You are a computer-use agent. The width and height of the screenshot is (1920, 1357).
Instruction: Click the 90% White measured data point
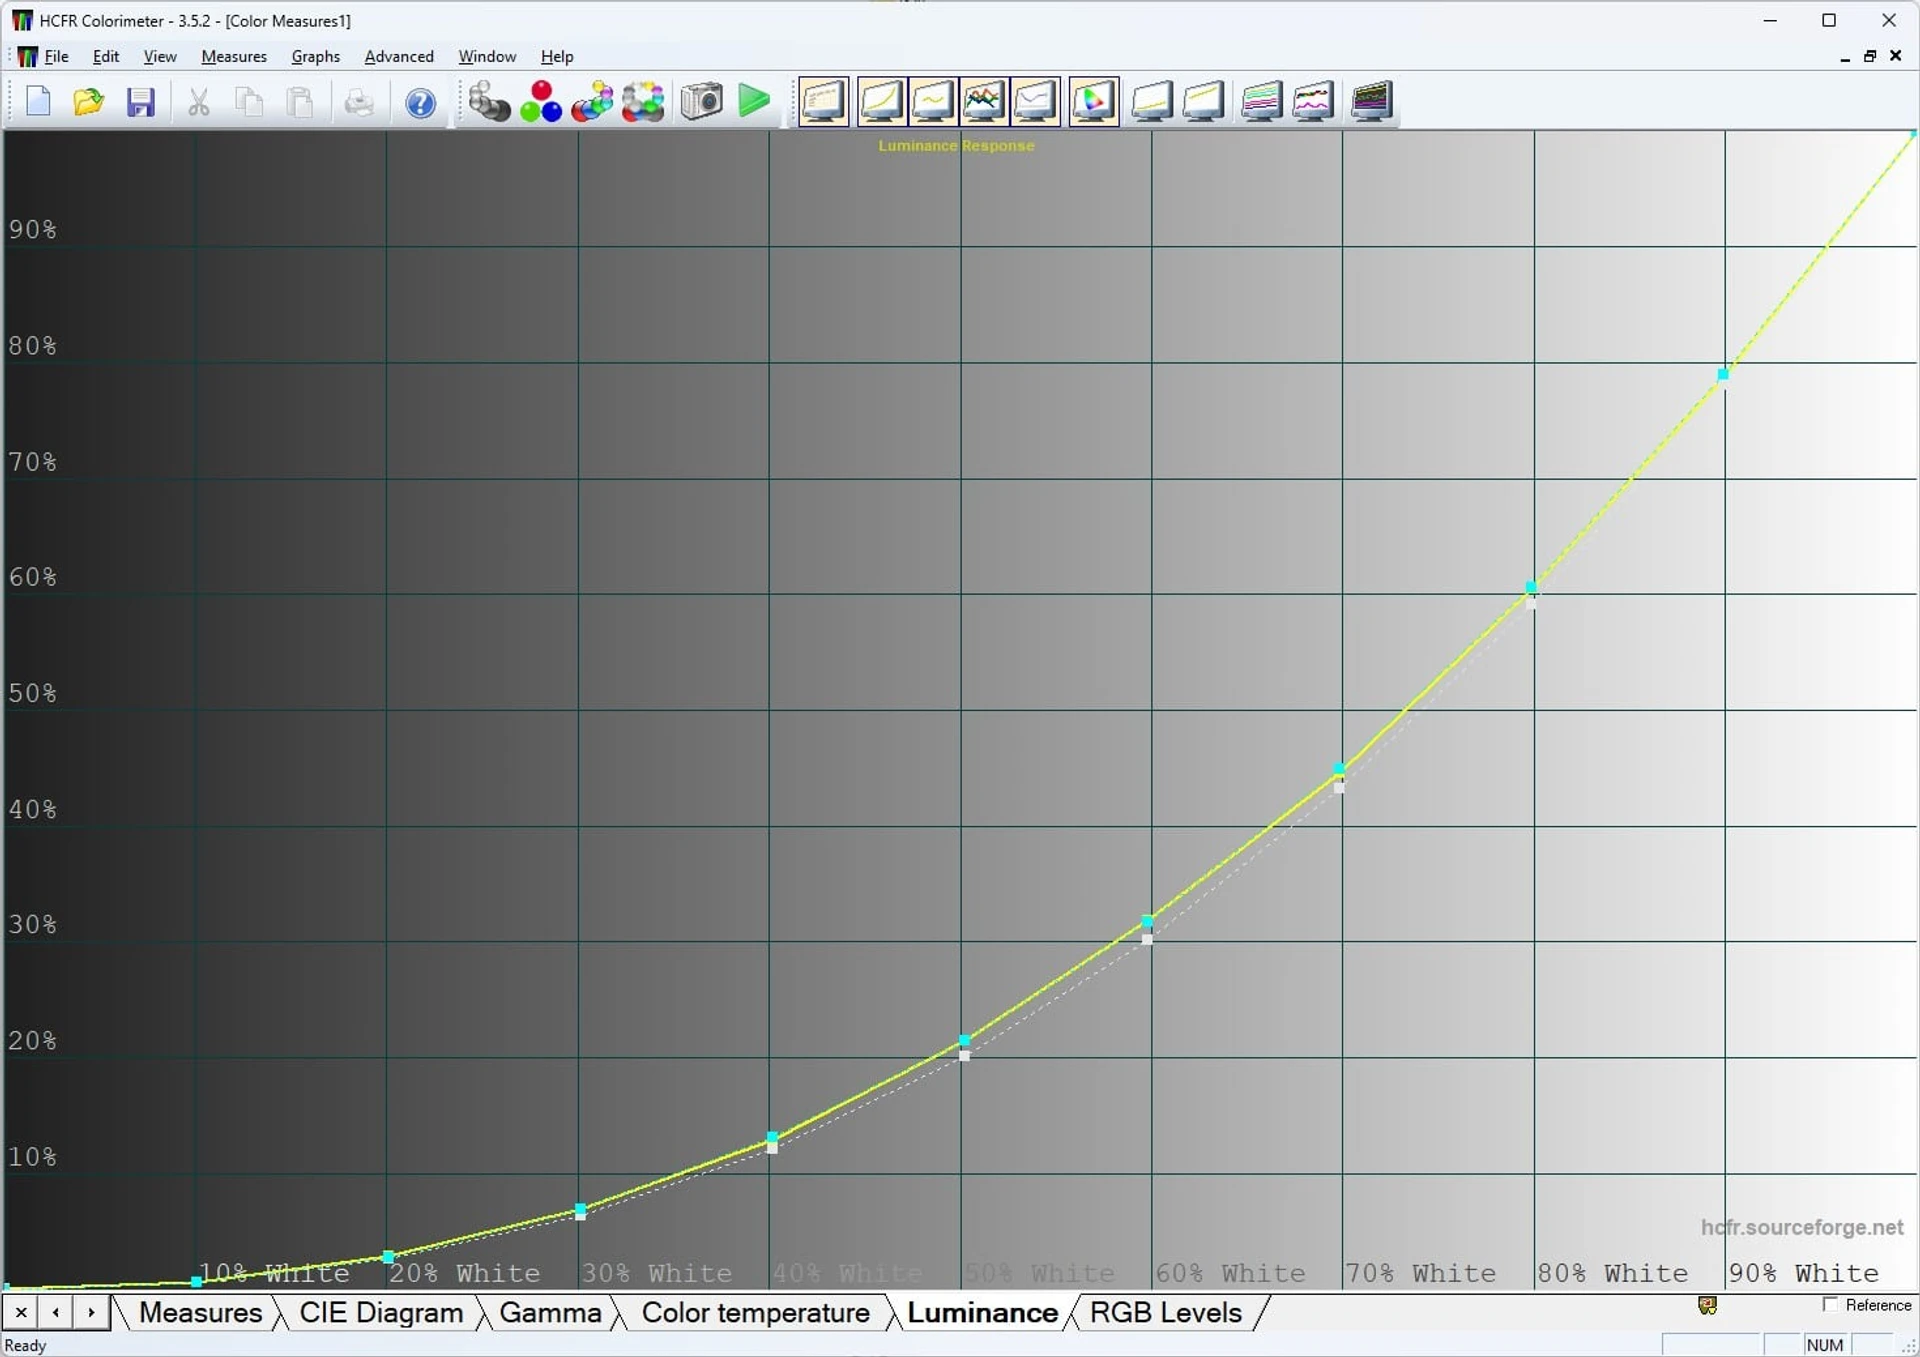pyautogui.click(x=1723, y=375)
